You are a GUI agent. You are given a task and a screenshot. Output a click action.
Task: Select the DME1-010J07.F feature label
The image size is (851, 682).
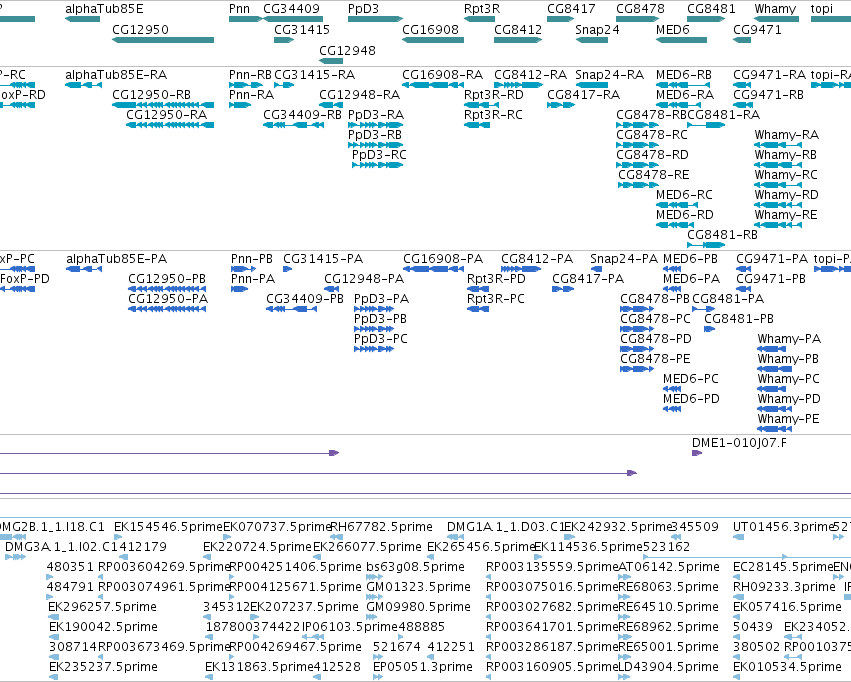coord(739,443)
